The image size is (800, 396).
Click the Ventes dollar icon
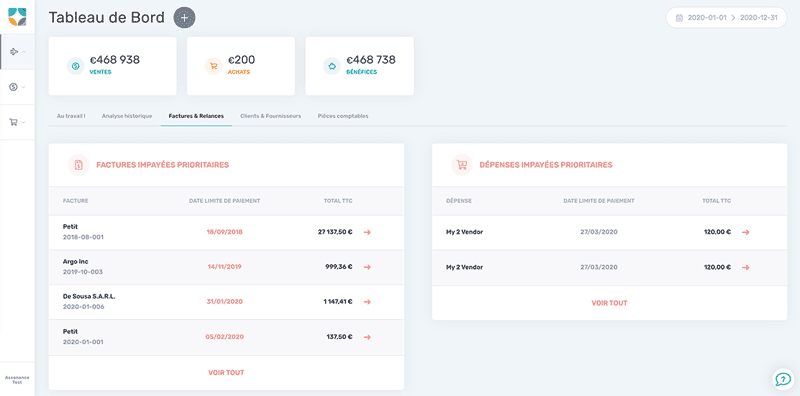[x=76, y=66]
